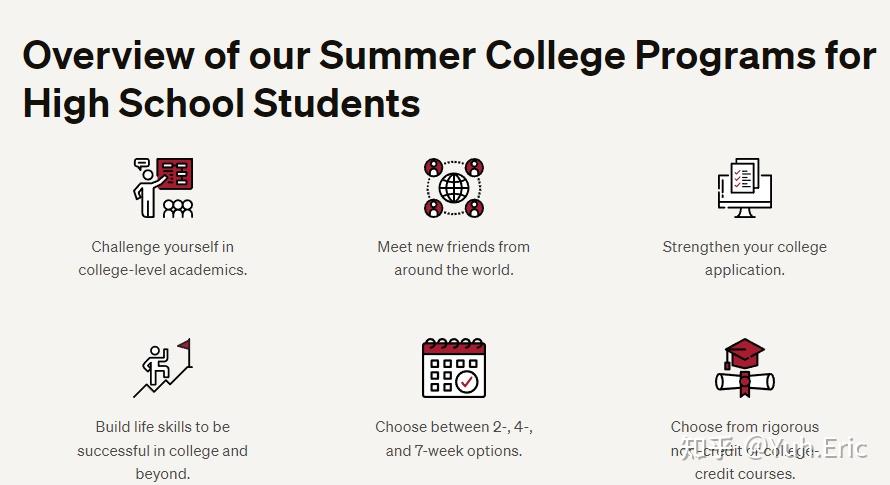Click the globe with connected people icon
Screen dimensions: 890x485
(x=453, y=187)
